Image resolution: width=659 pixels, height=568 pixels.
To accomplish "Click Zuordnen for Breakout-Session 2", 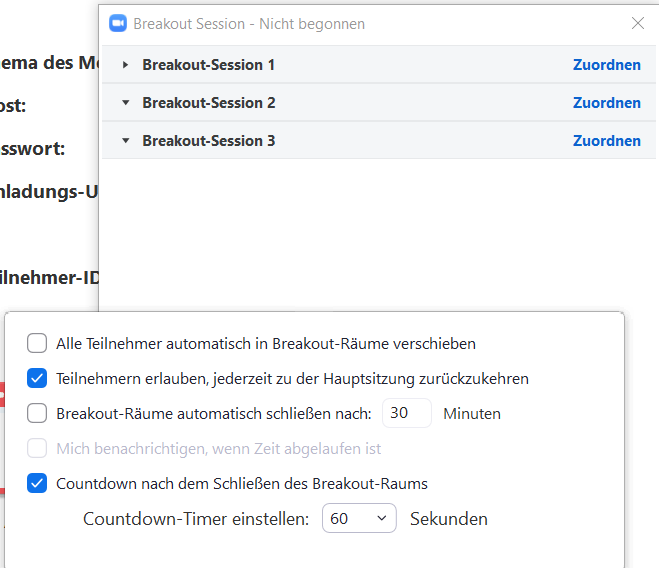I will (x=606, y=103).
